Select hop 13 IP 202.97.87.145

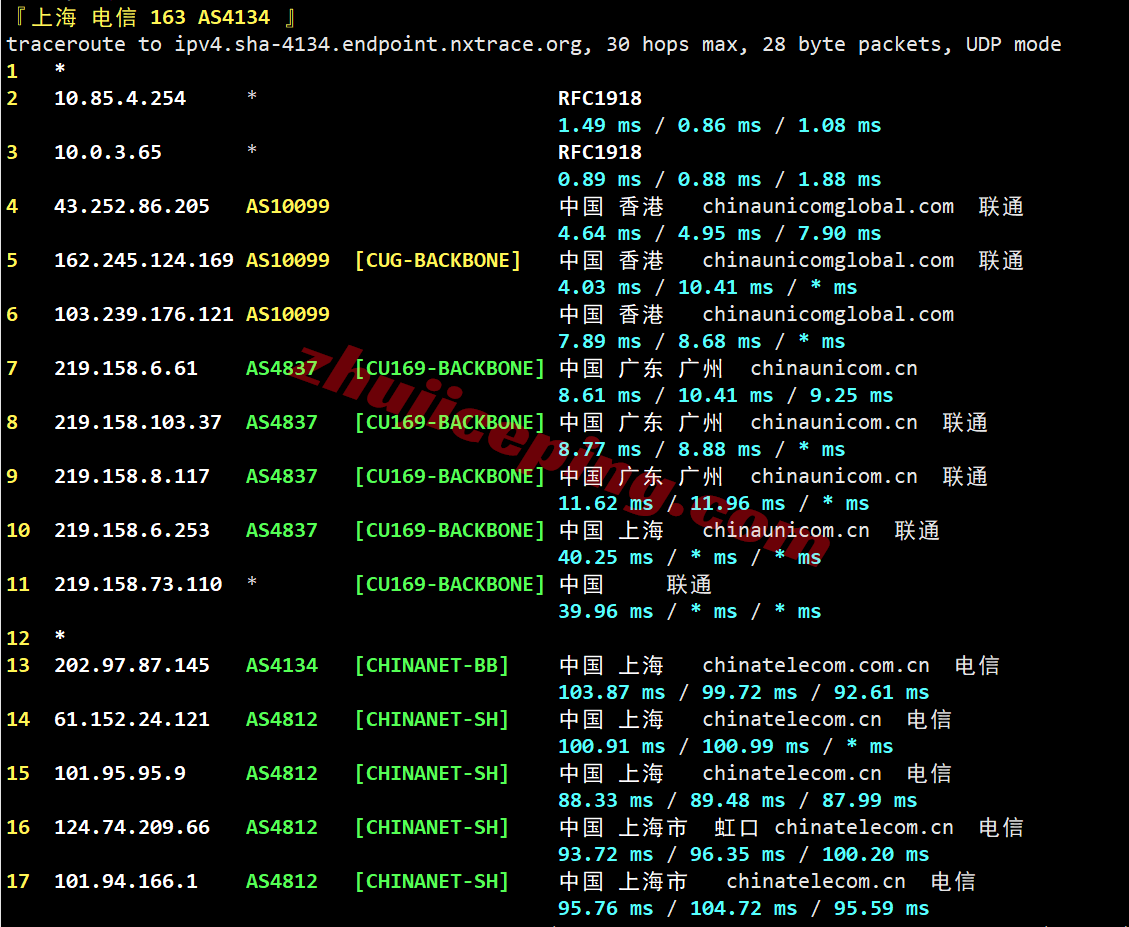132,666
